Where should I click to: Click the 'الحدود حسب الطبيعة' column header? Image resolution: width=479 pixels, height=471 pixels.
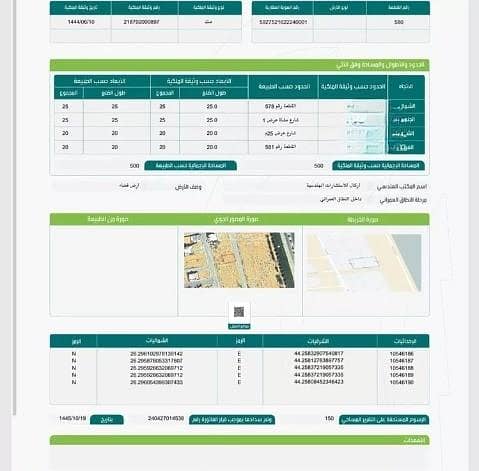(x=284, y=87)
